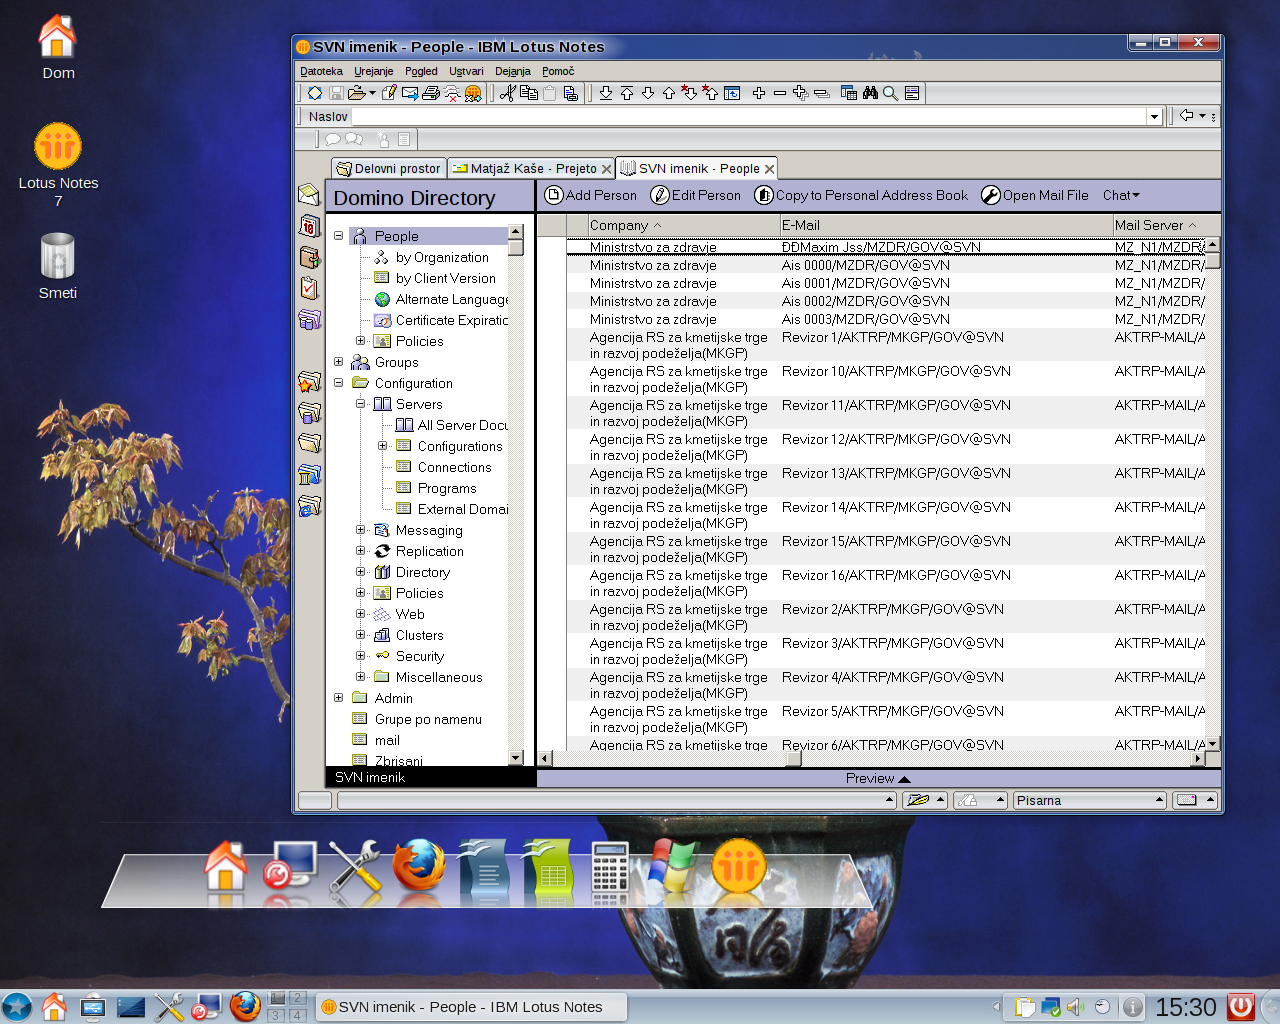This screenshot has width=1280, height=1024.
Task: Launch Lotus Notes 7 from desktop icon
Action: coord(58,147)
